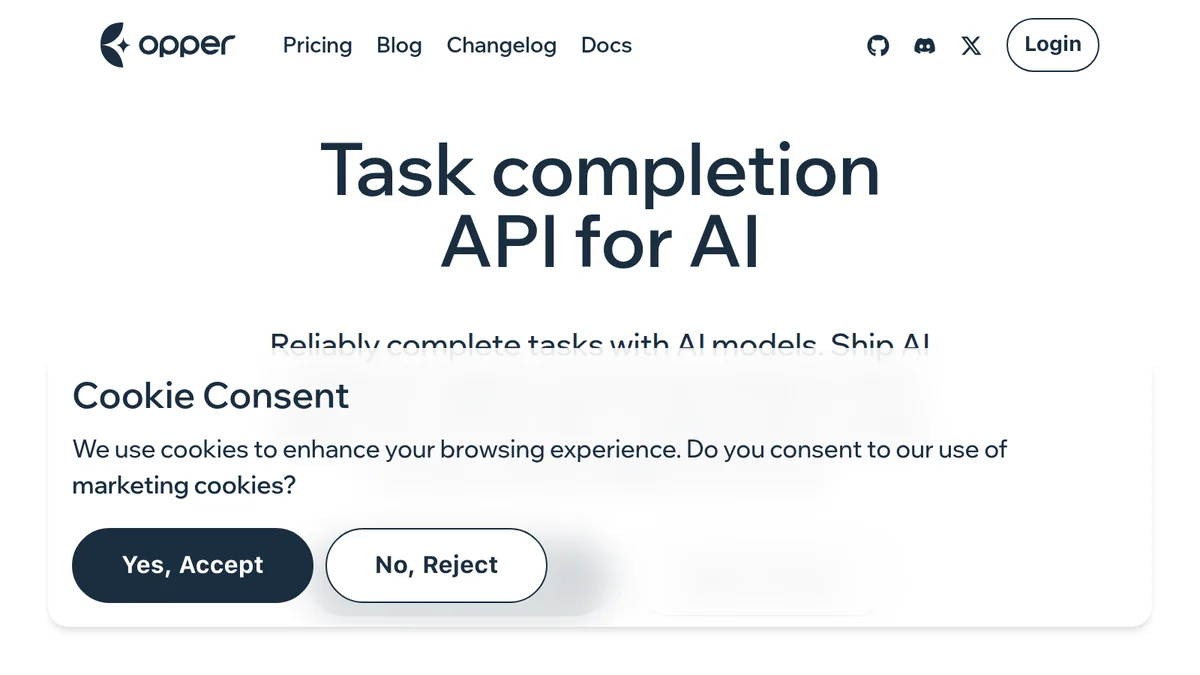Open the Docs navigation link

click(606, 45)
